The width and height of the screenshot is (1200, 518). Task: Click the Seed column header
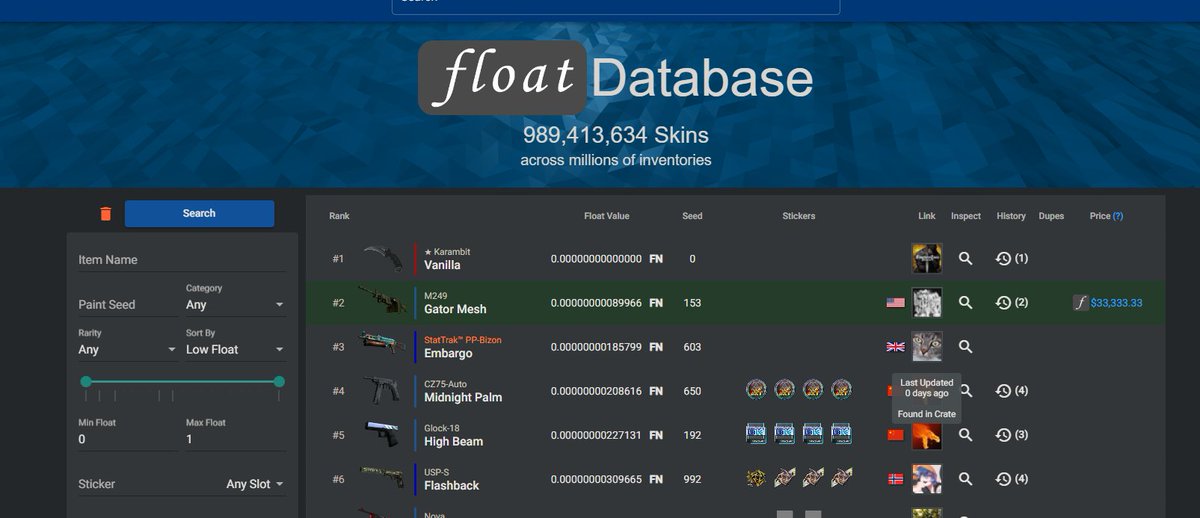tap(692, 216)
